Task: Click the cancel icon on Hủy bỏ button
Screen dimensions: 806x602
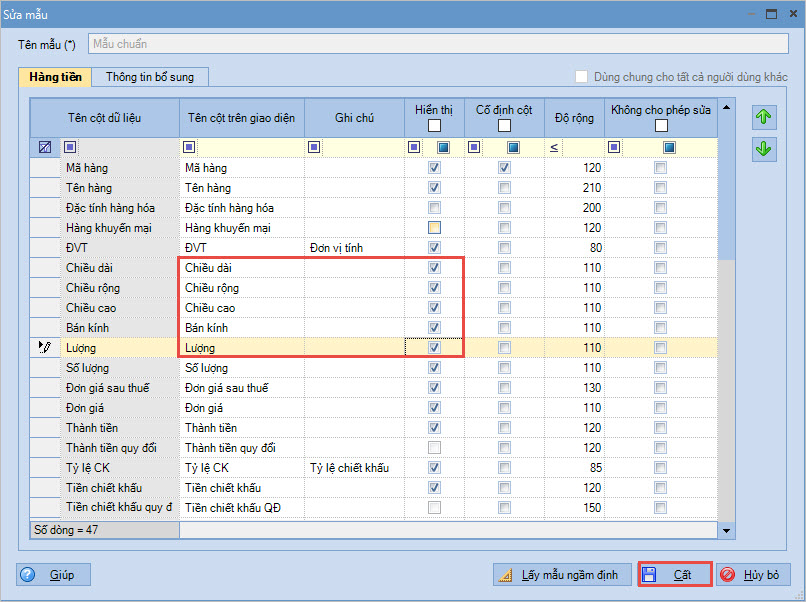Action: (x=727, y=575)
